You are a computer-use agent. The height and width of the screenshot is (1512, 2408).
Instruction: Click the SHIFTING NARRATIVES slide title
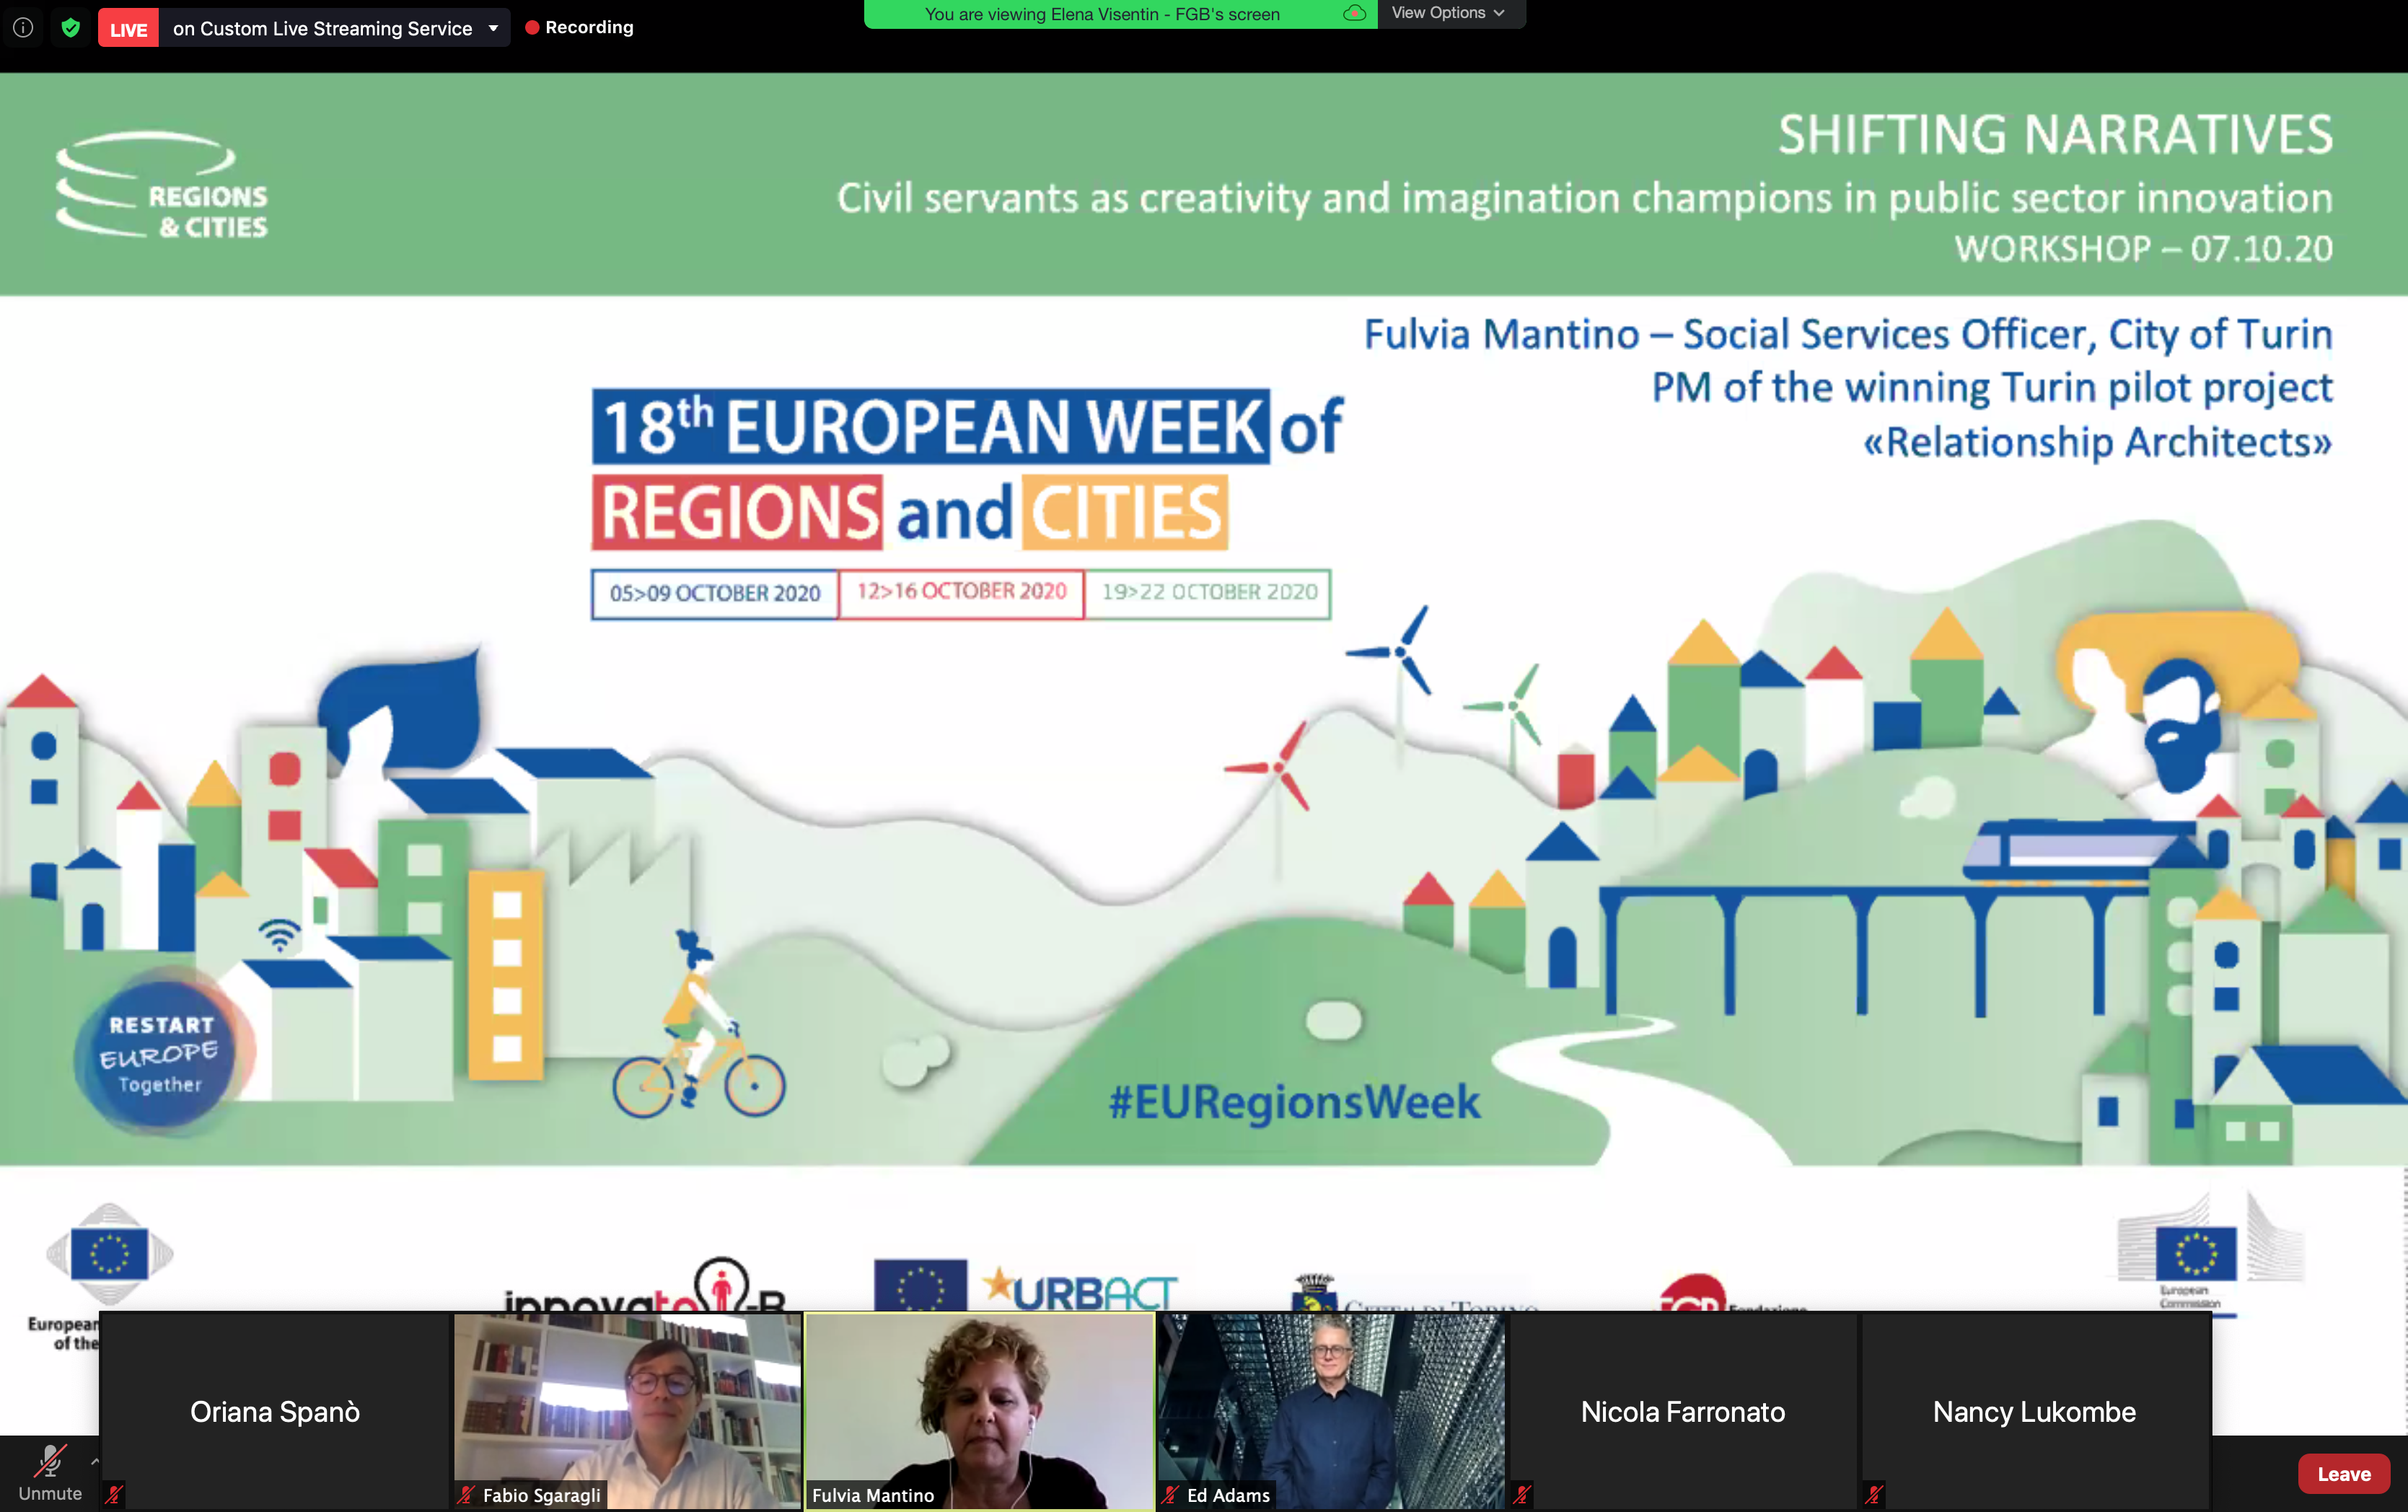(x=2055, y=135)
